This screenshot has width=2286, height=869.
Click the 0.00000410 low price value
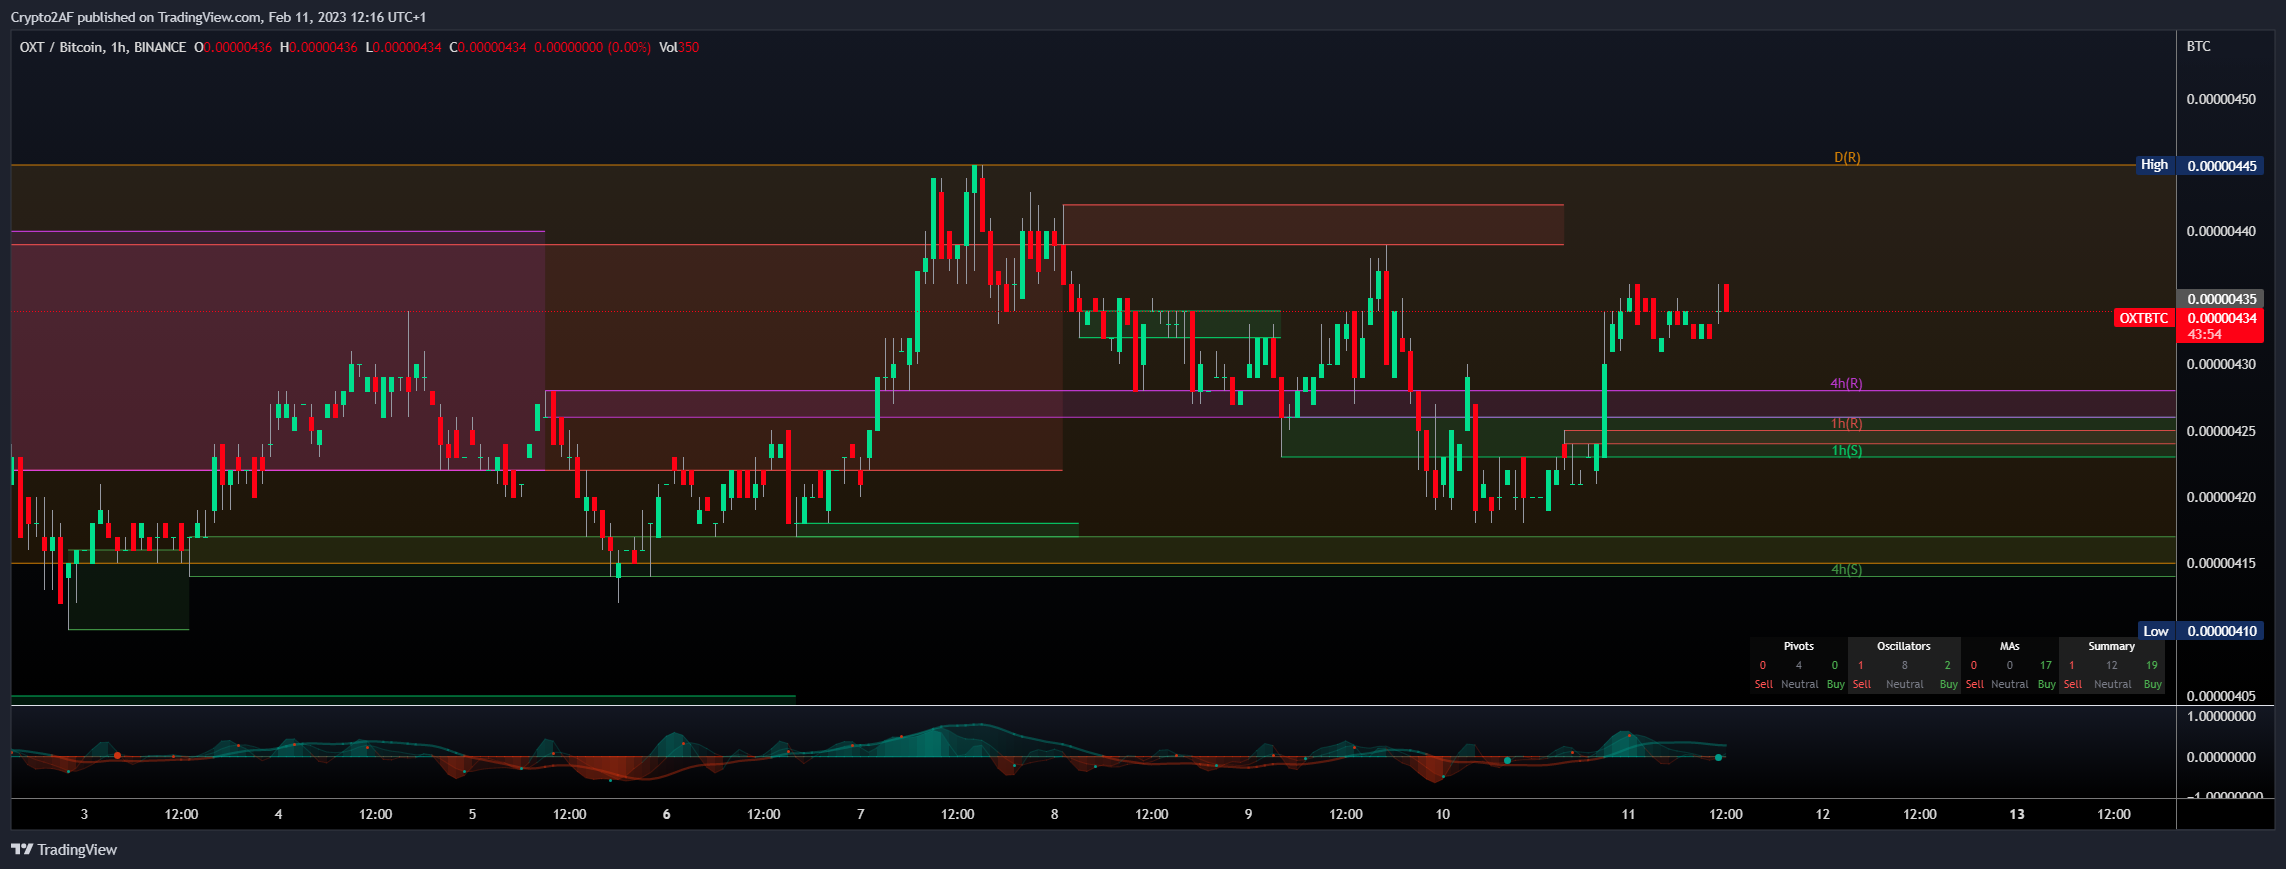tap(2222, 631)
